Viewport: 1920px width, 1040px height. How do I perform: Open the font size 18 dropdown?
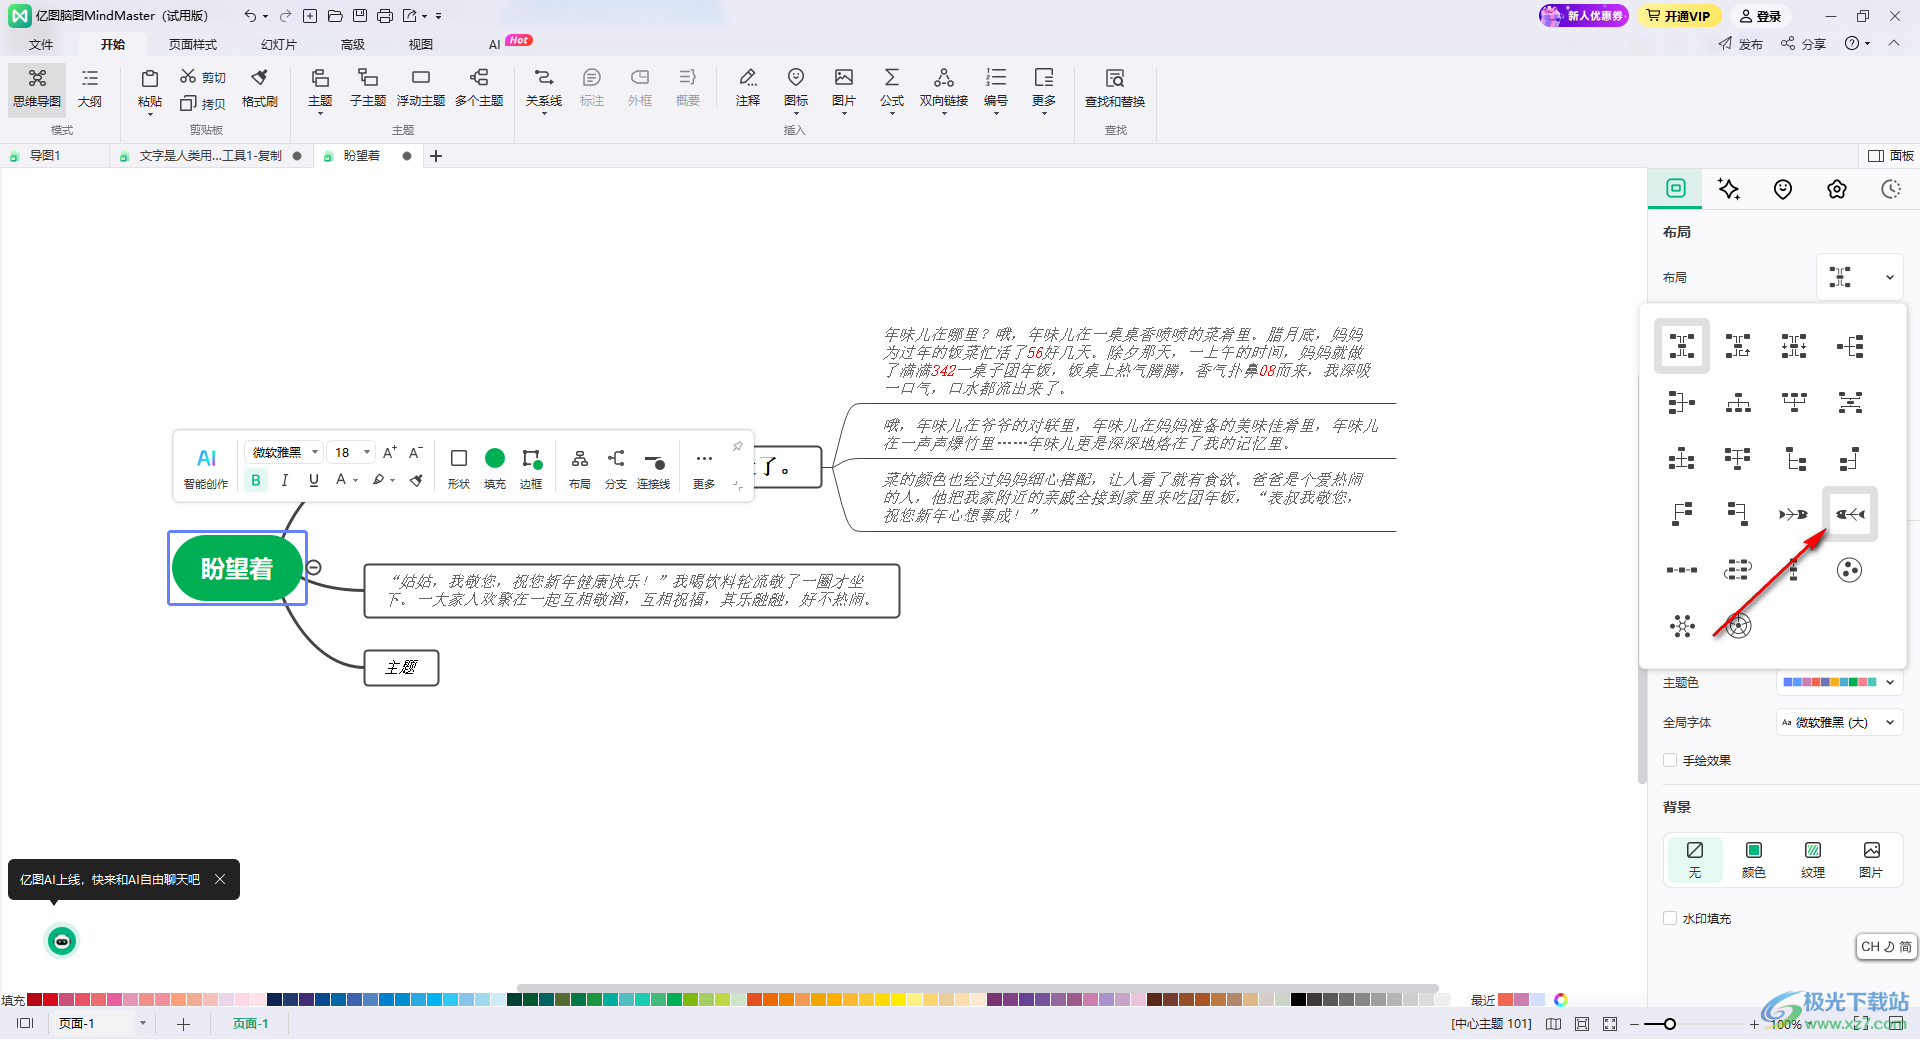[351, 452]
